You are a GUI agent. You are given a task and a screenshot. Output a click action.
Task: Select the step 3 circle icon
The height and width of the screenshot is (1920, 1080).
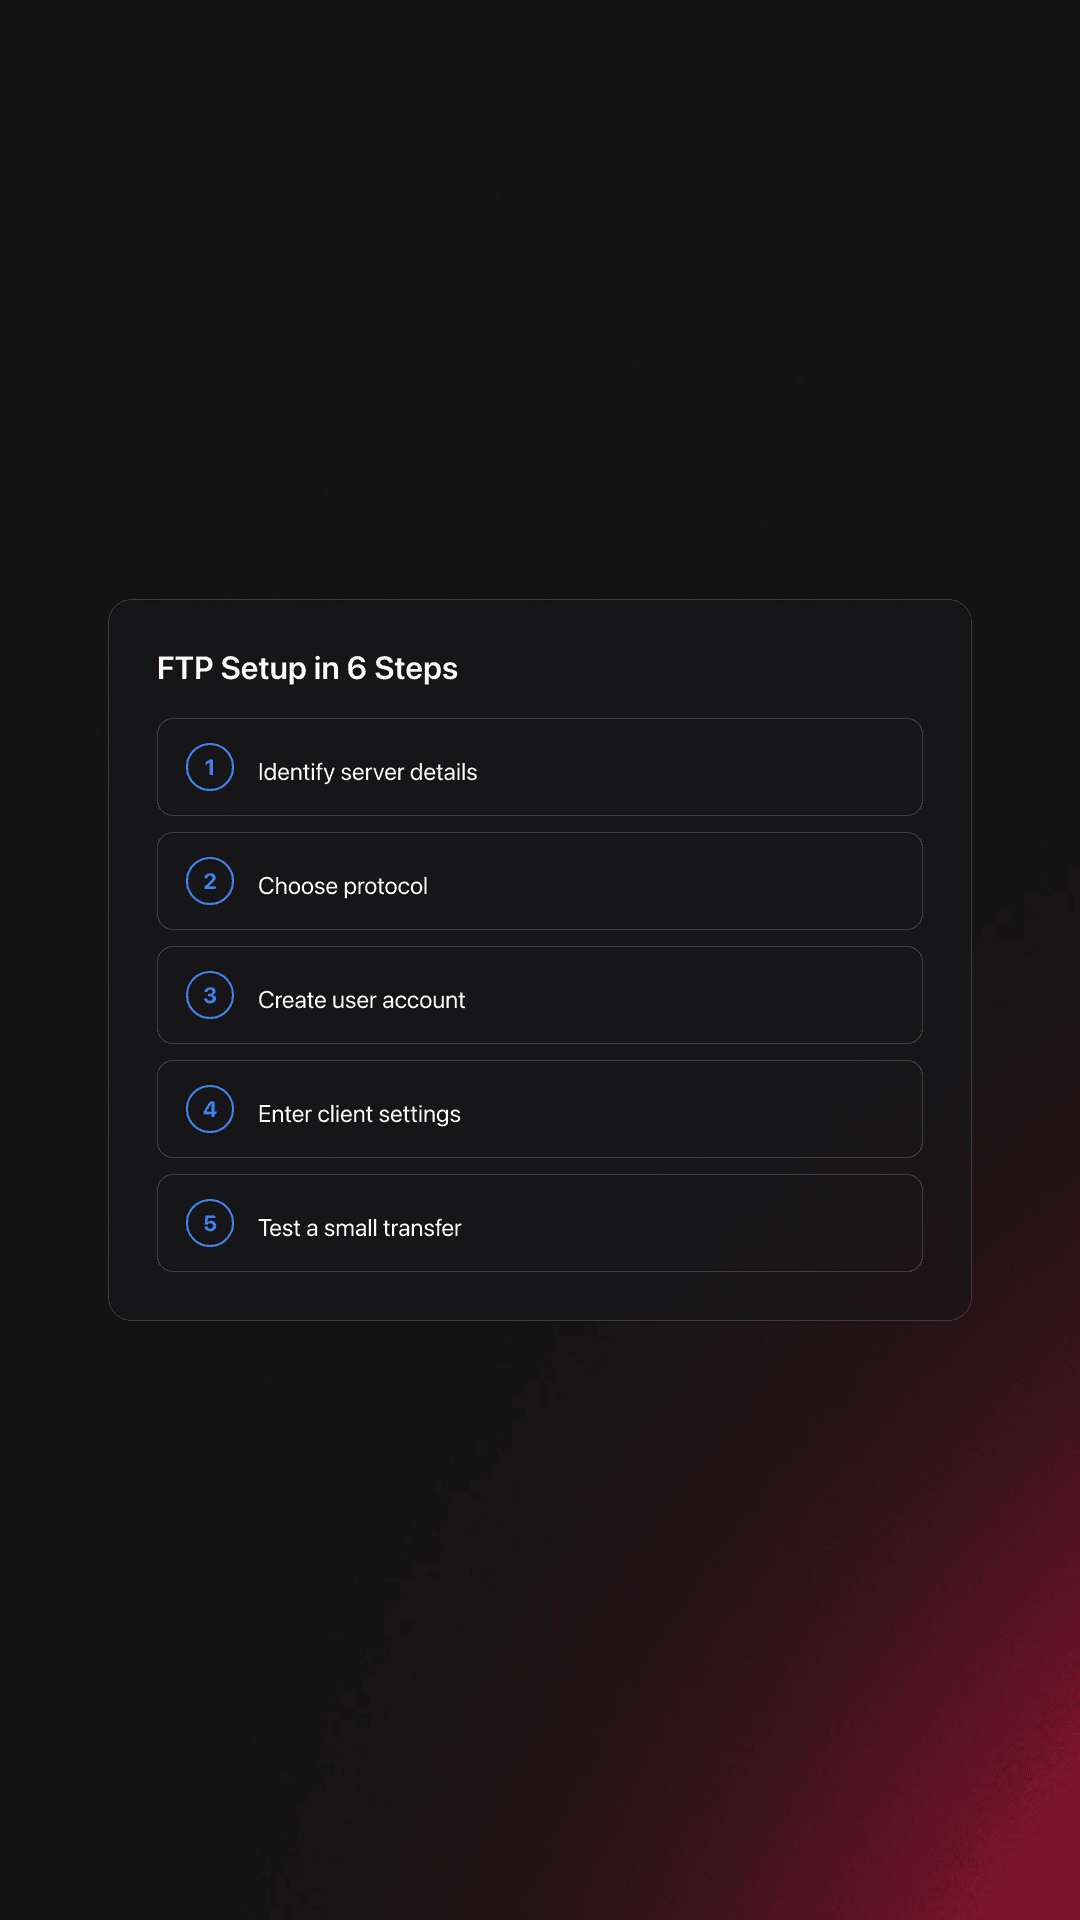pyautogui.click(x=209, y=995)
